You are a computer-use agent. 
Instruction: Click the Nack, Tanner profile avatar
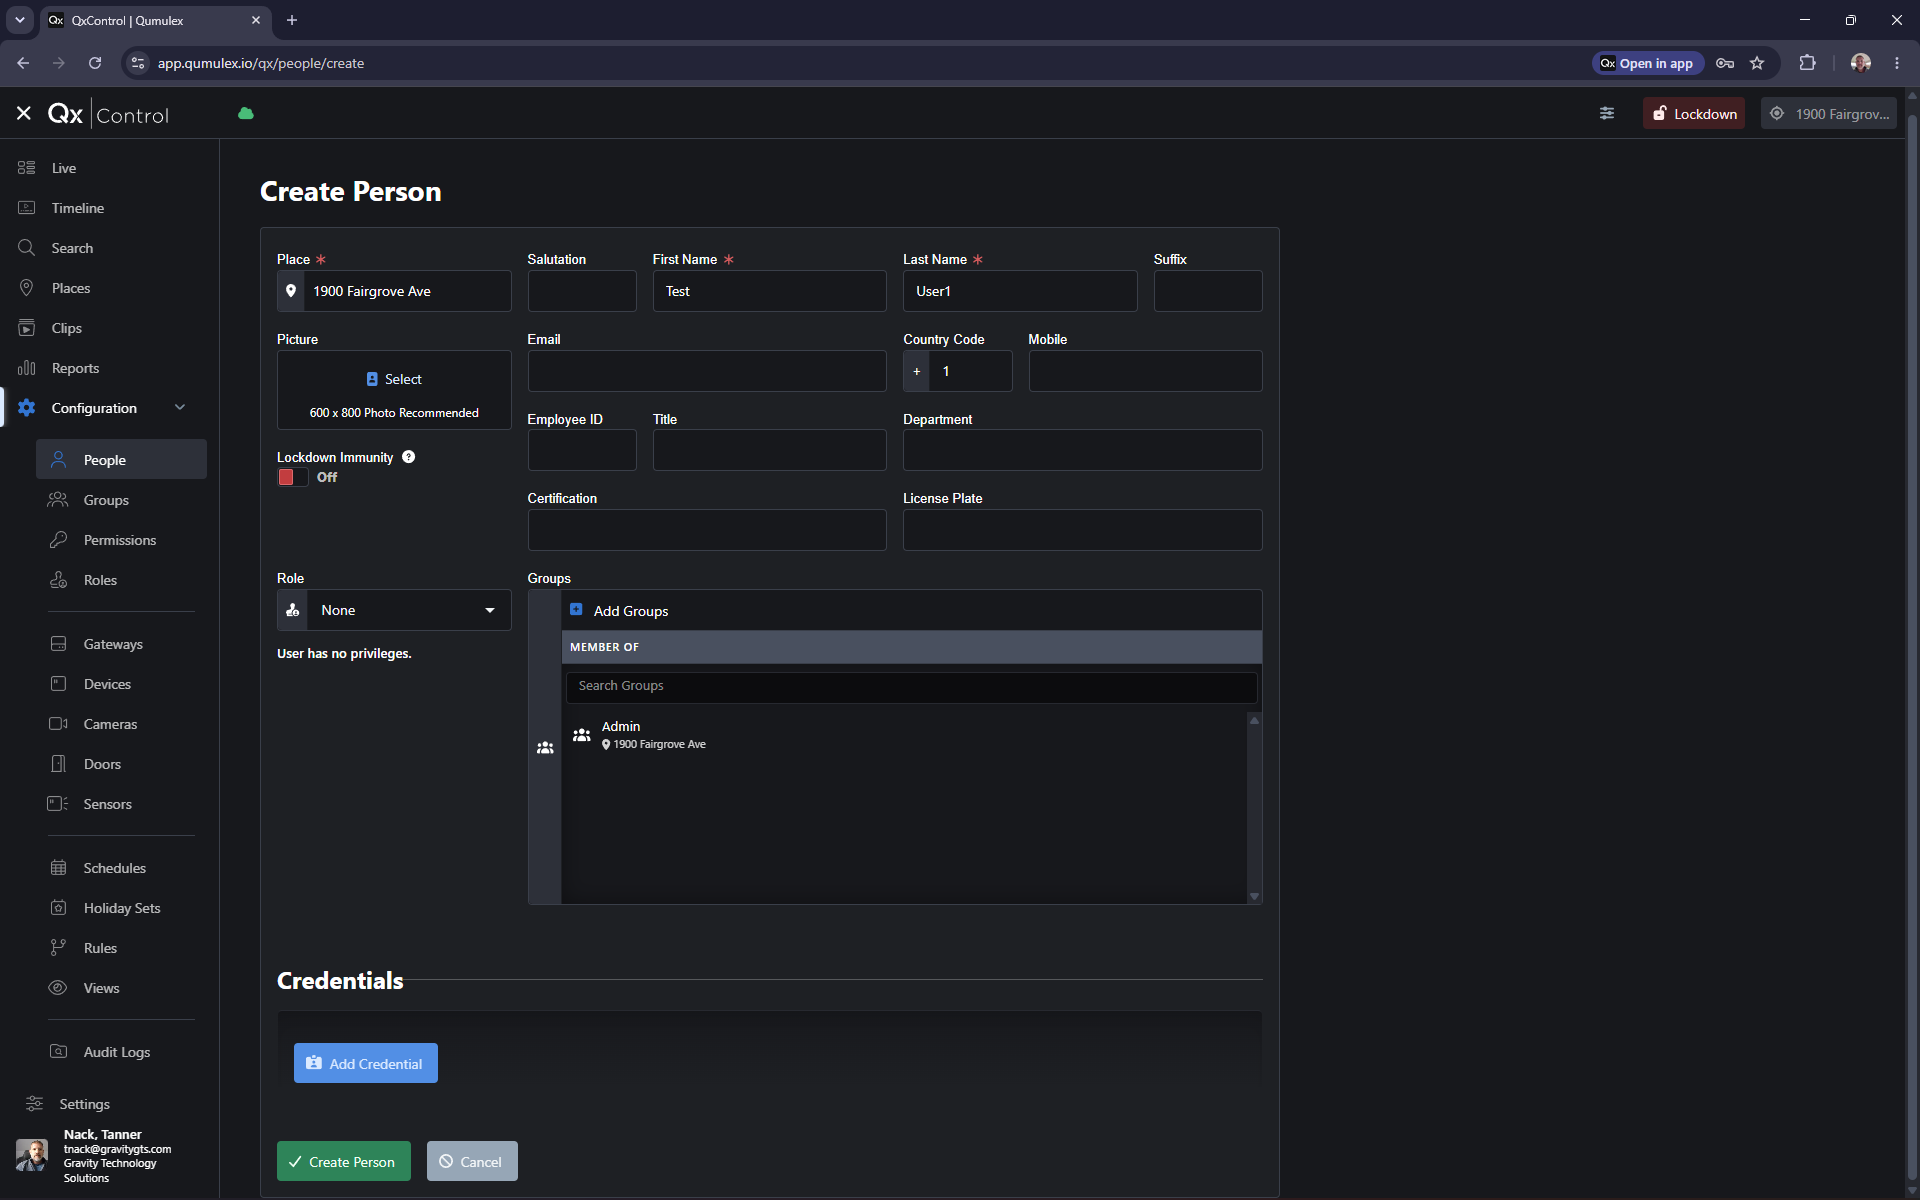pyautogui.click(x=32, y=1156)
